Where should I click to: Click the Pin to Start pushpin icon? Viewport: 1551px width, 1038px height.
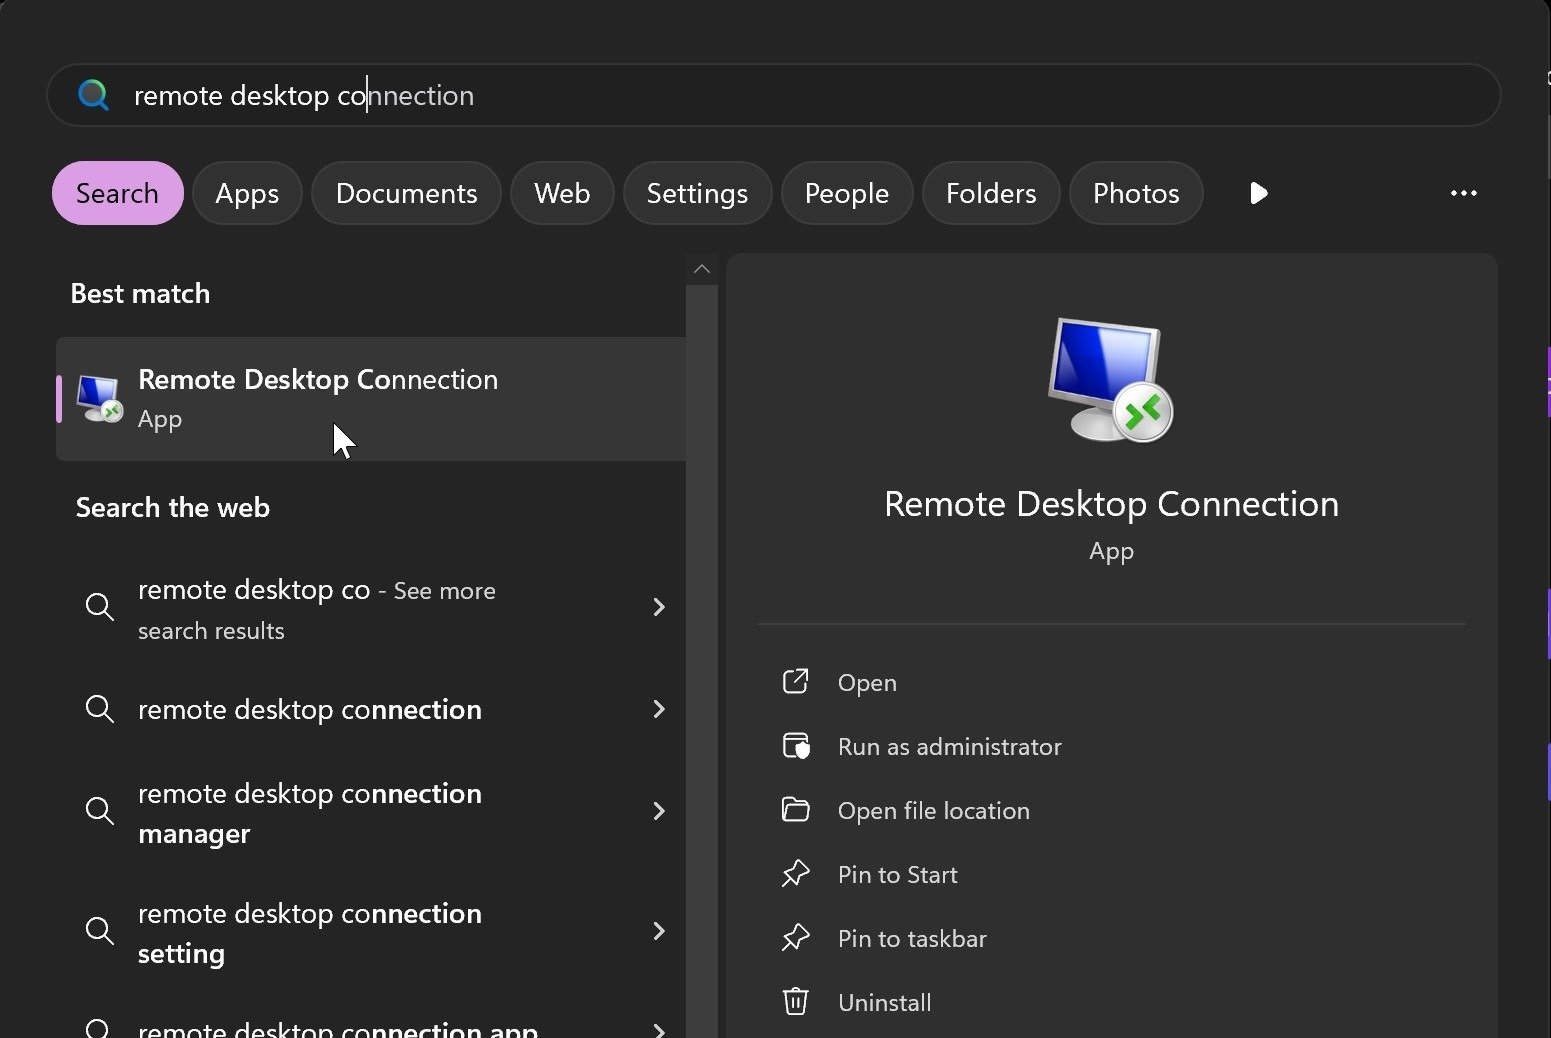pyautogui.click(x=795, y=874)
